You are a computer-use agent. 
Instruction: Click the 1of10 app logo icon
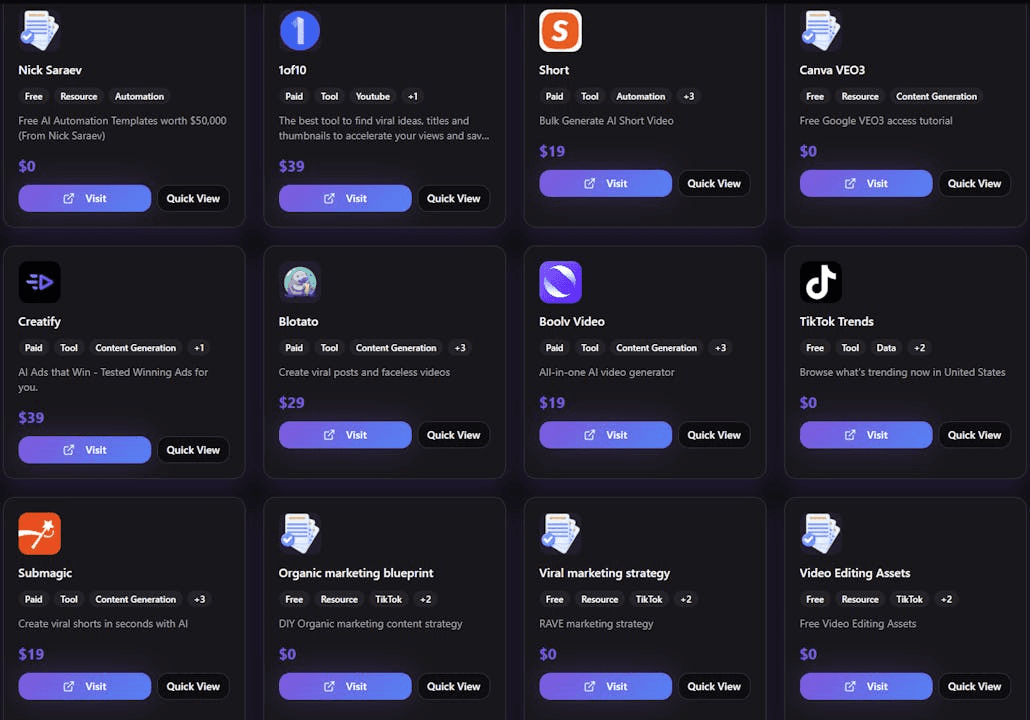tap(300, 31)
